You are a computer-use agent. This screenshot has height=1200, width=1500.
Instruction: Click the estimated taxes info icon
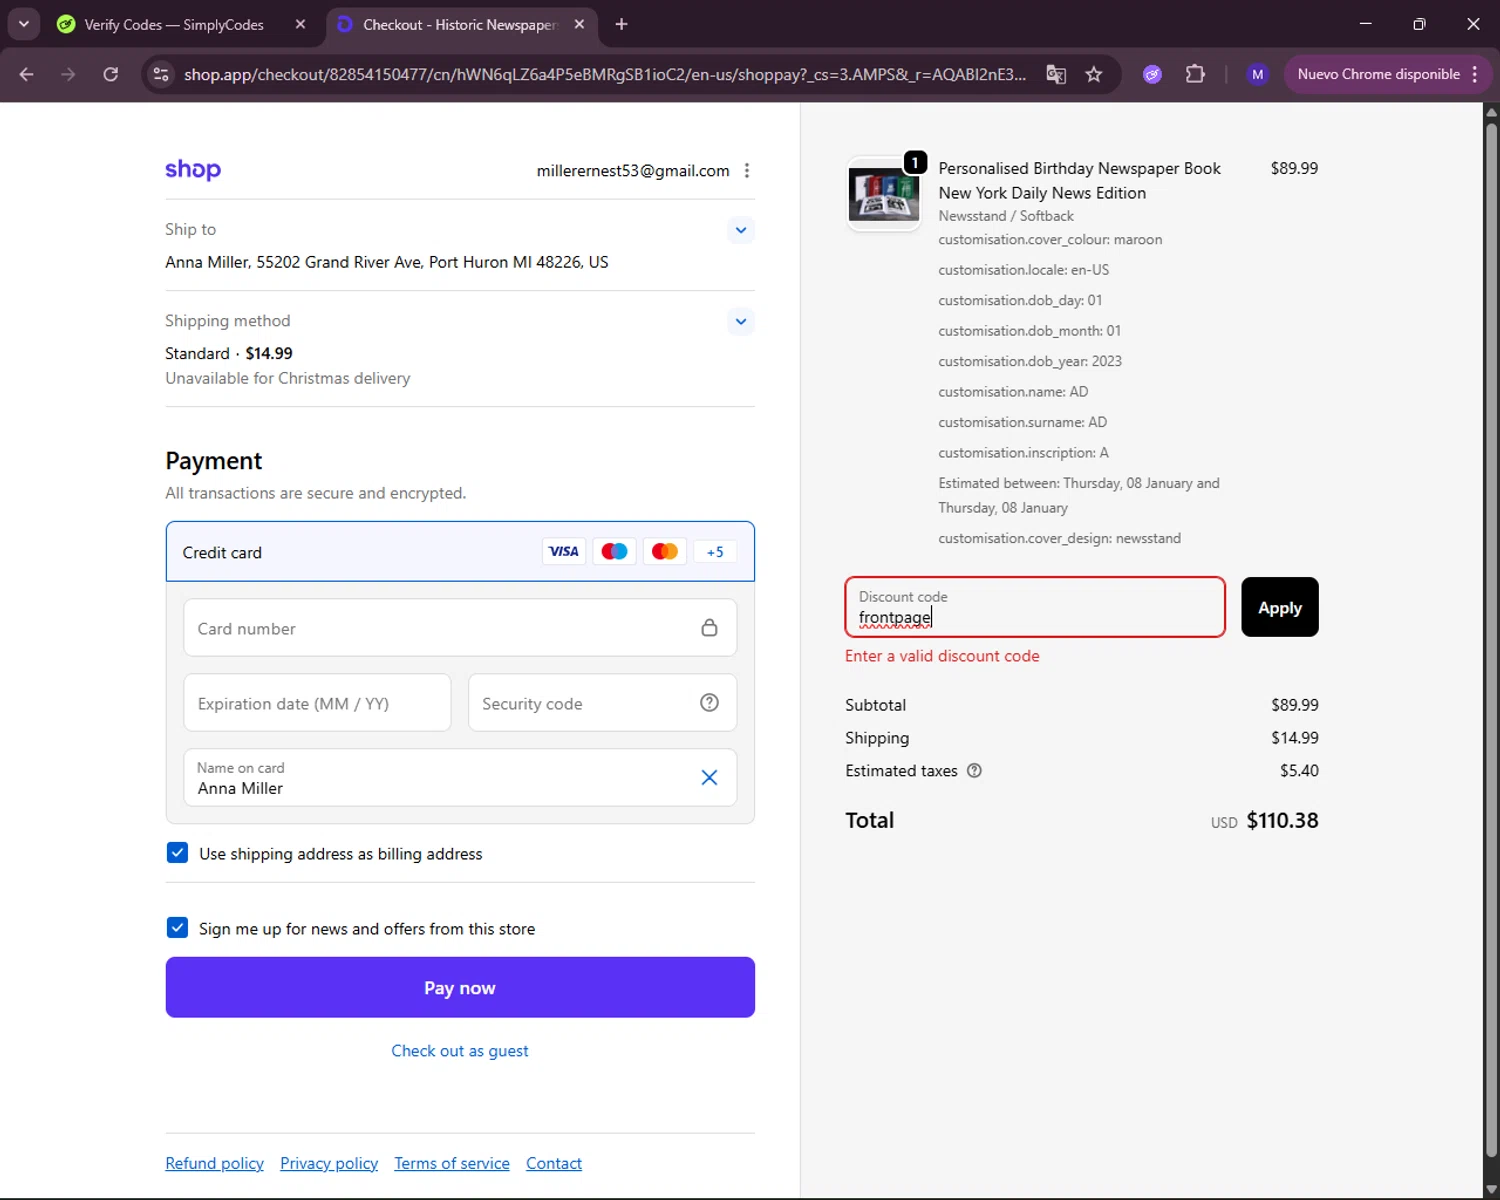click(x=974, y=771)
